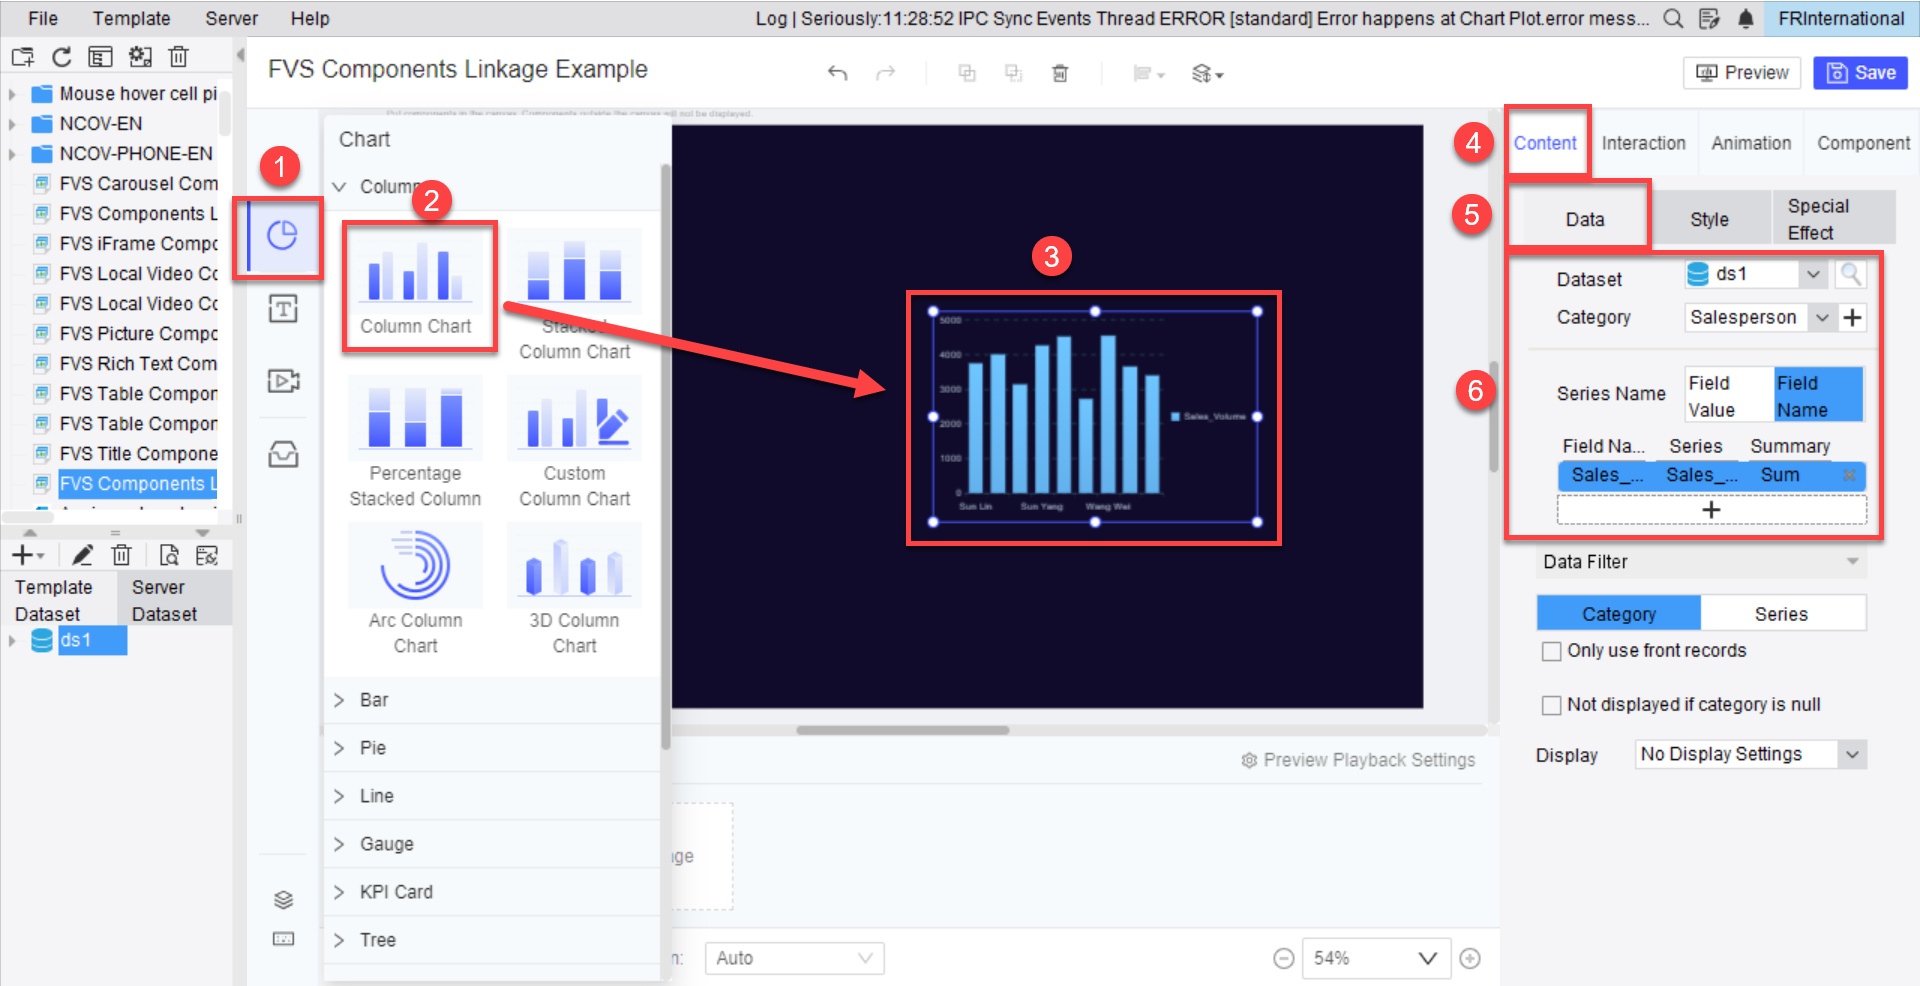Image resolution: width=1920 pixels, height=986 pixels.
Task: Switch Series Name to Field Value
Action: coord(1727,394)
